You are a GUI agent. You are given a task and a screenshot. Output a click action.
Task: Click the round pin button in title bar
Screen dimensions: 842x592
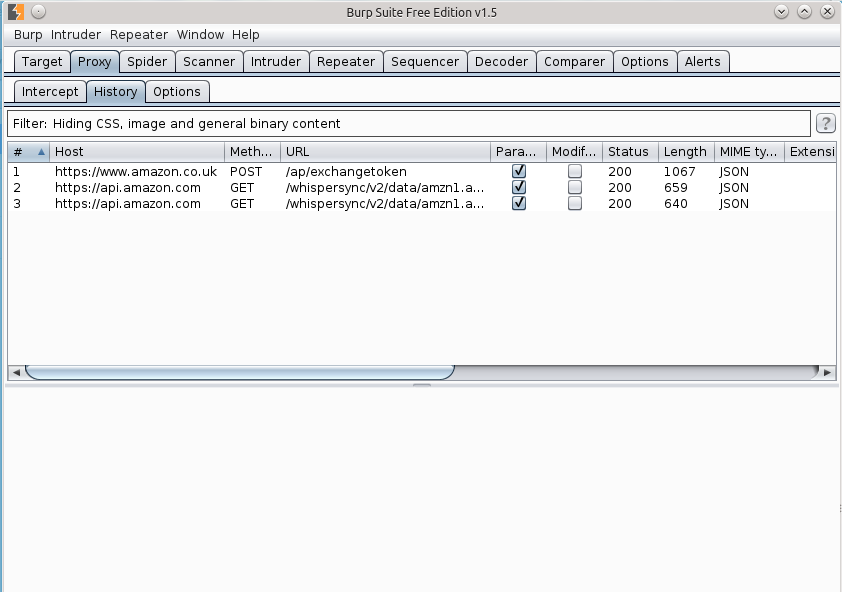(x=39, y=11)
